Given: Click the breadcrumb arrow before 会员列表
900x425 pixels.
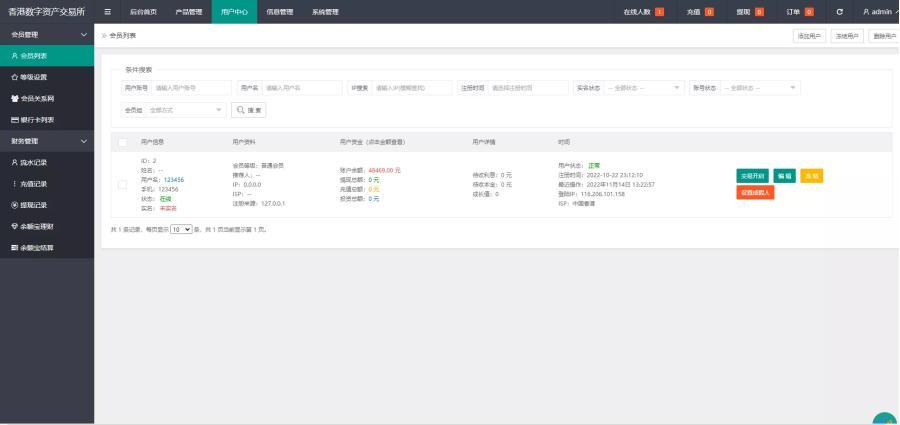Looking at the screenshot, I should [x=104, y=36].
